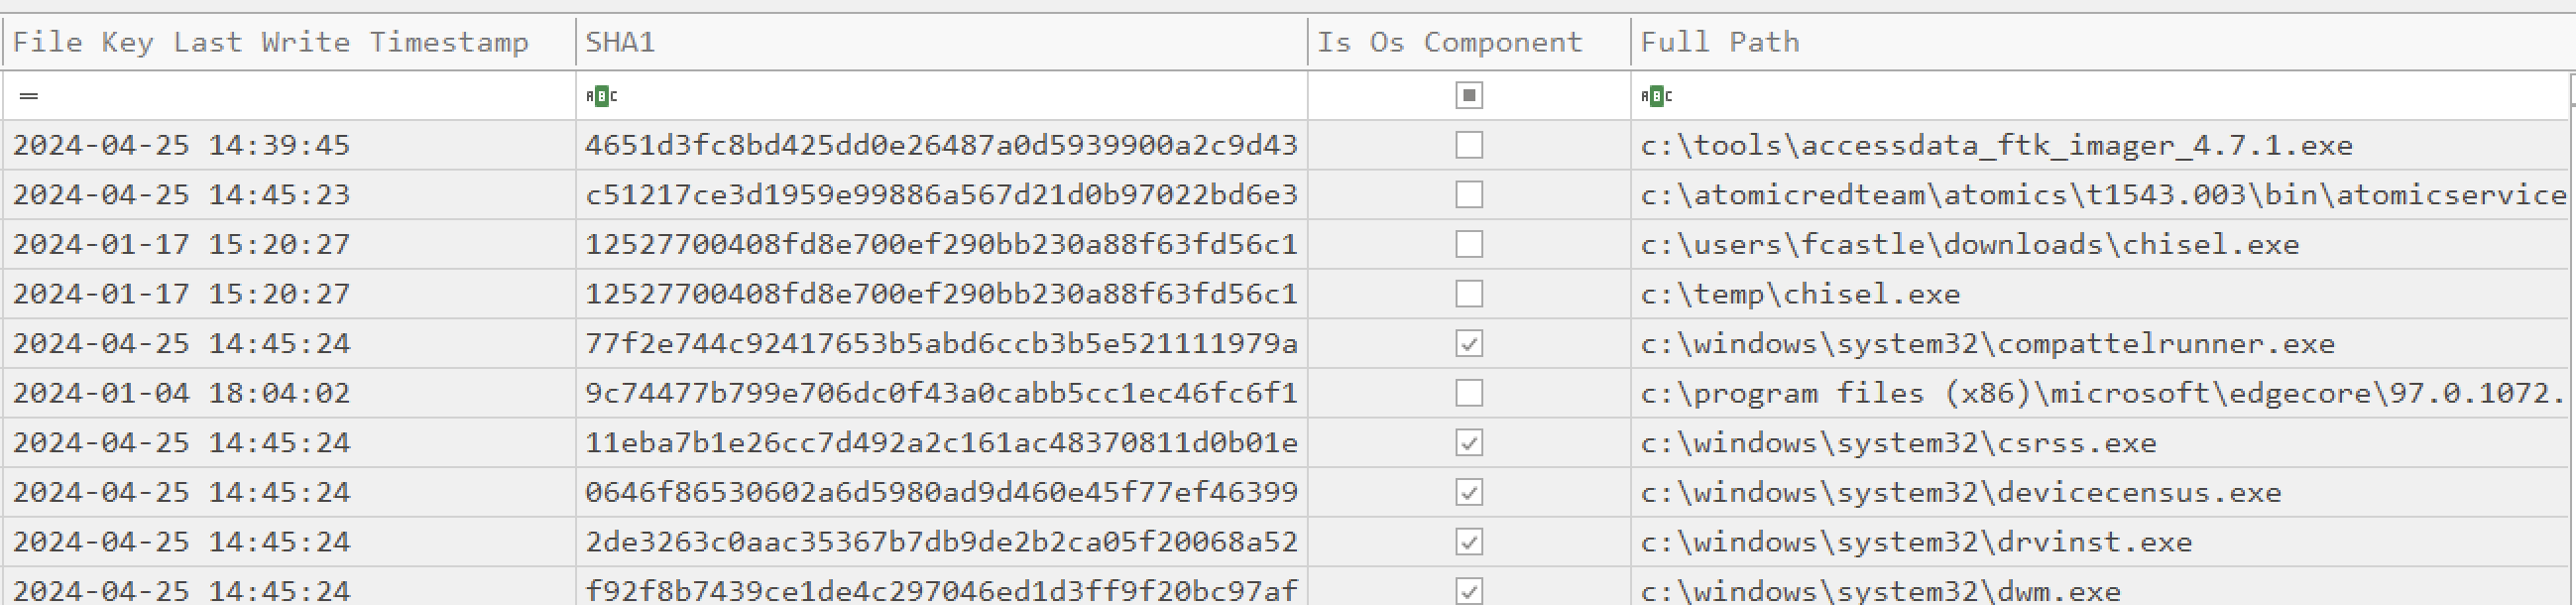Screen dimensions: 2576x605
Task: Sort by the SHA1 column header
Action: pyautogui.click(x=941, y=42)
